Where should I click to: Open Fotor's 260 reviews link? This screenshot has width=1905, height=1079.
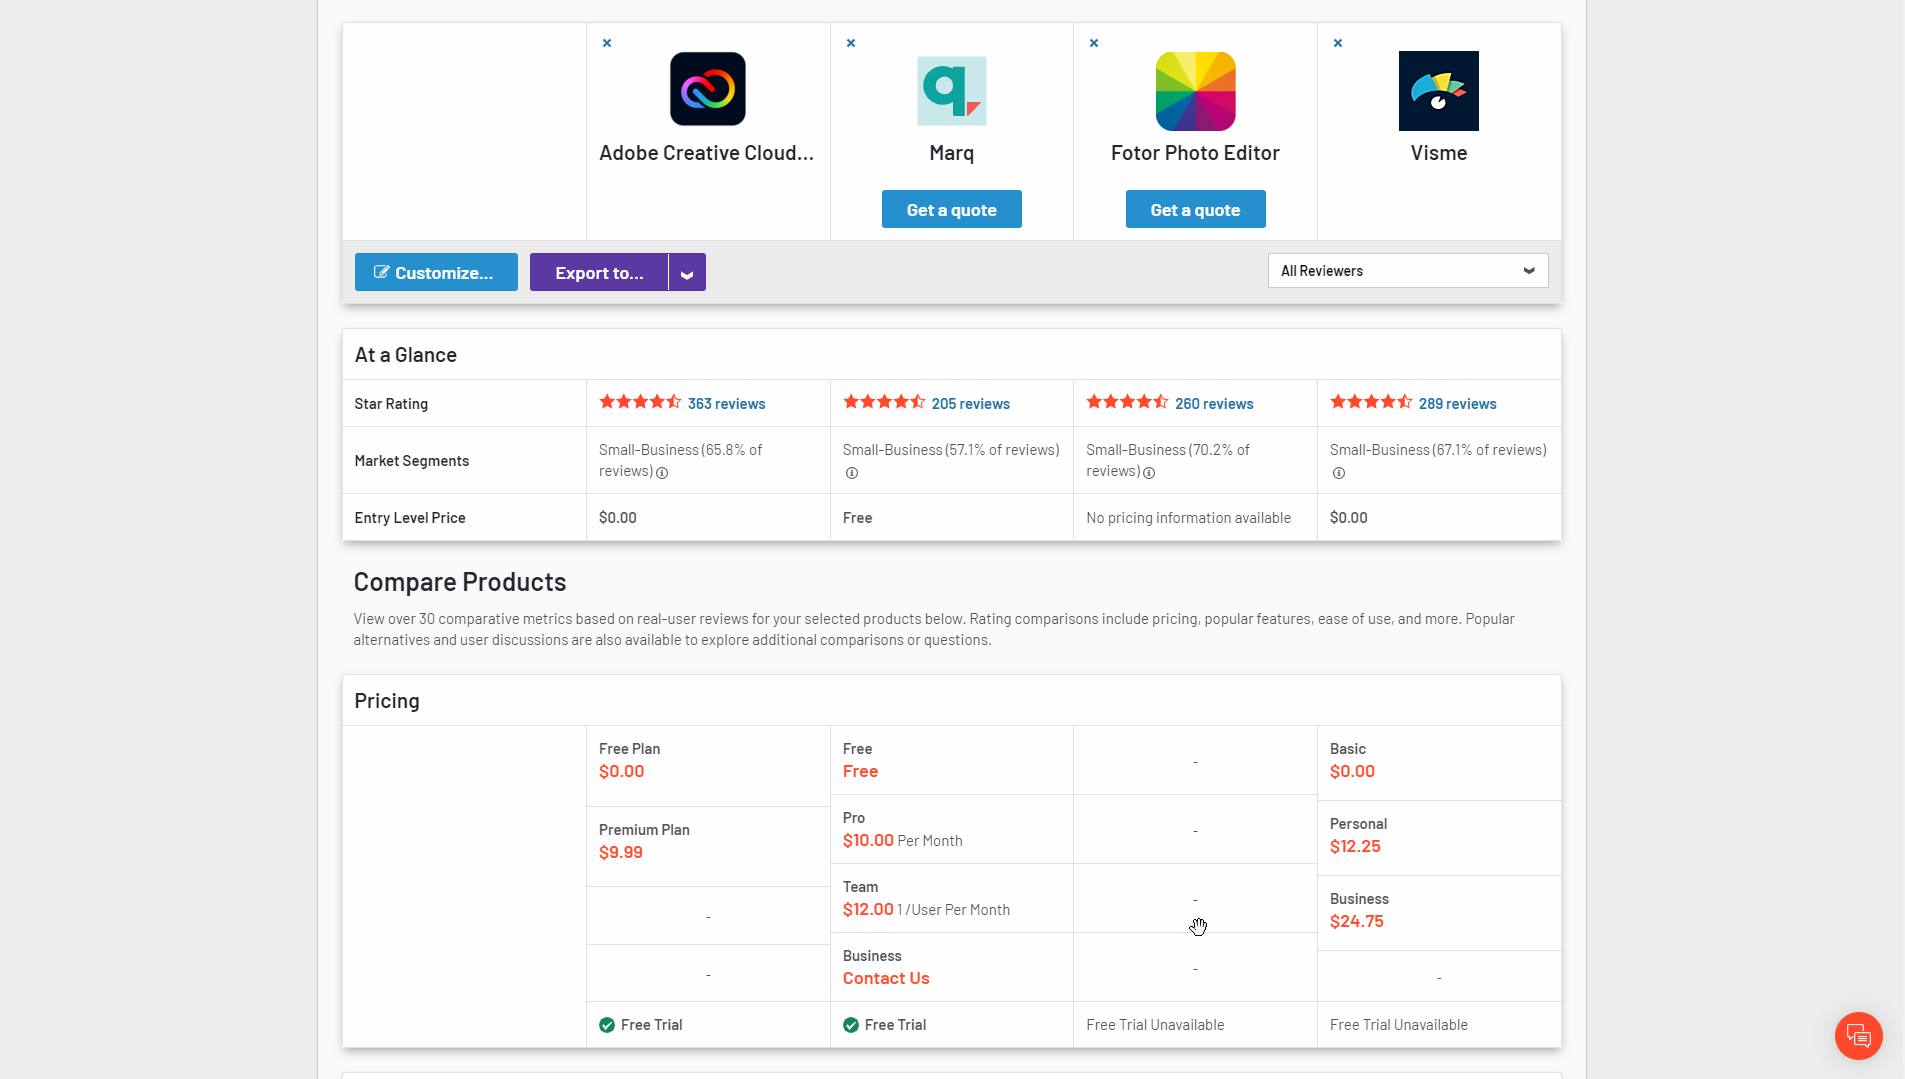pyautogui.click(x=1214, y=404)
